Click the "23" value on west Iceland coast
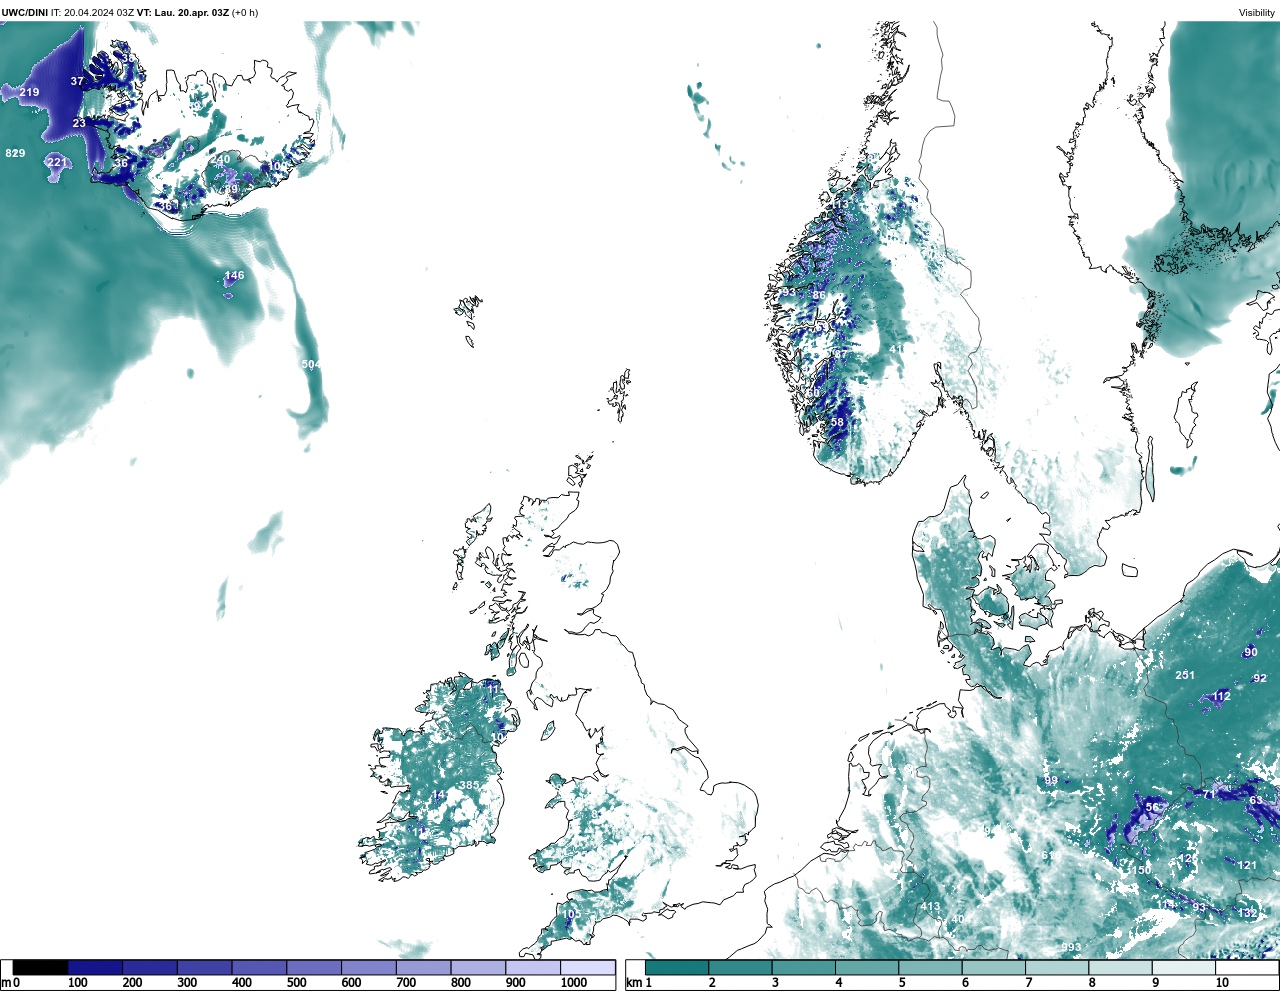The image size is (1280, 991). (x=79, y=123)
